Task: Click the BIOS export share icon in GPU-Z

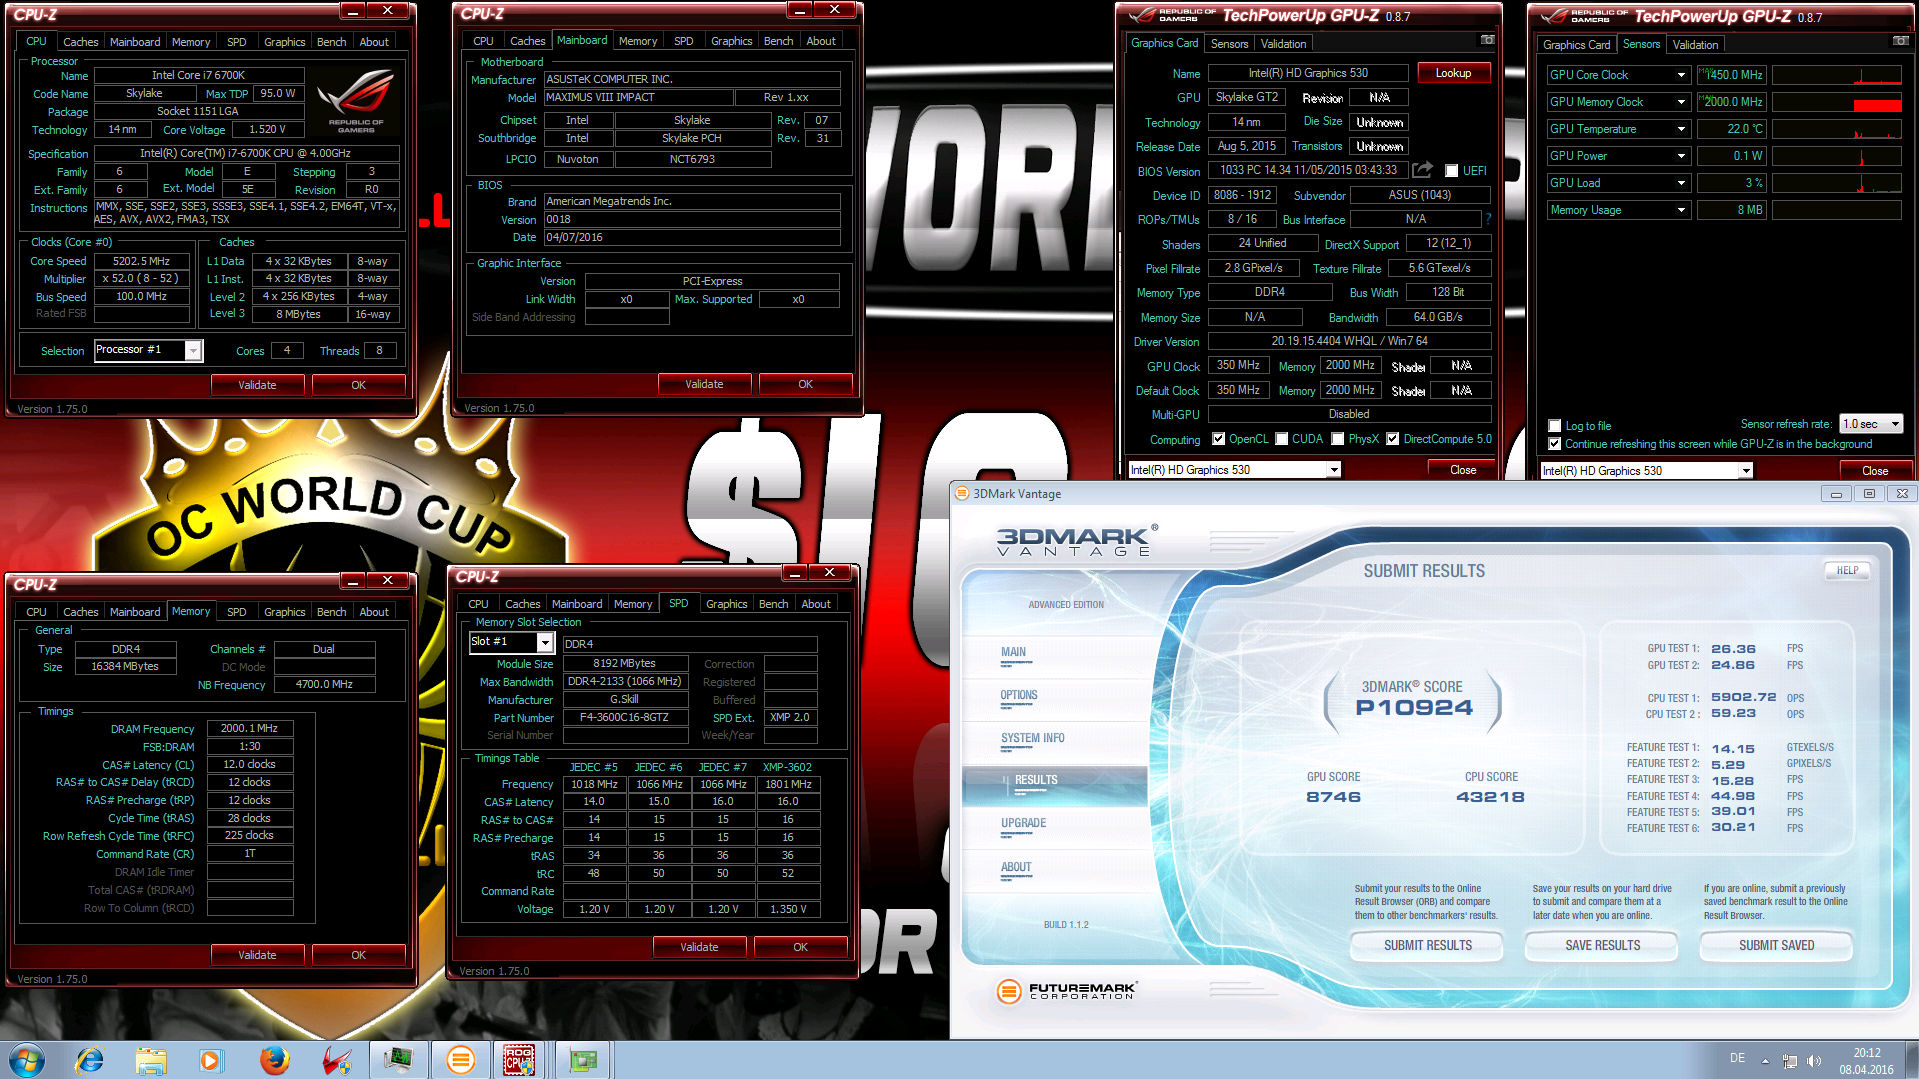Action: coord(1422,170)
